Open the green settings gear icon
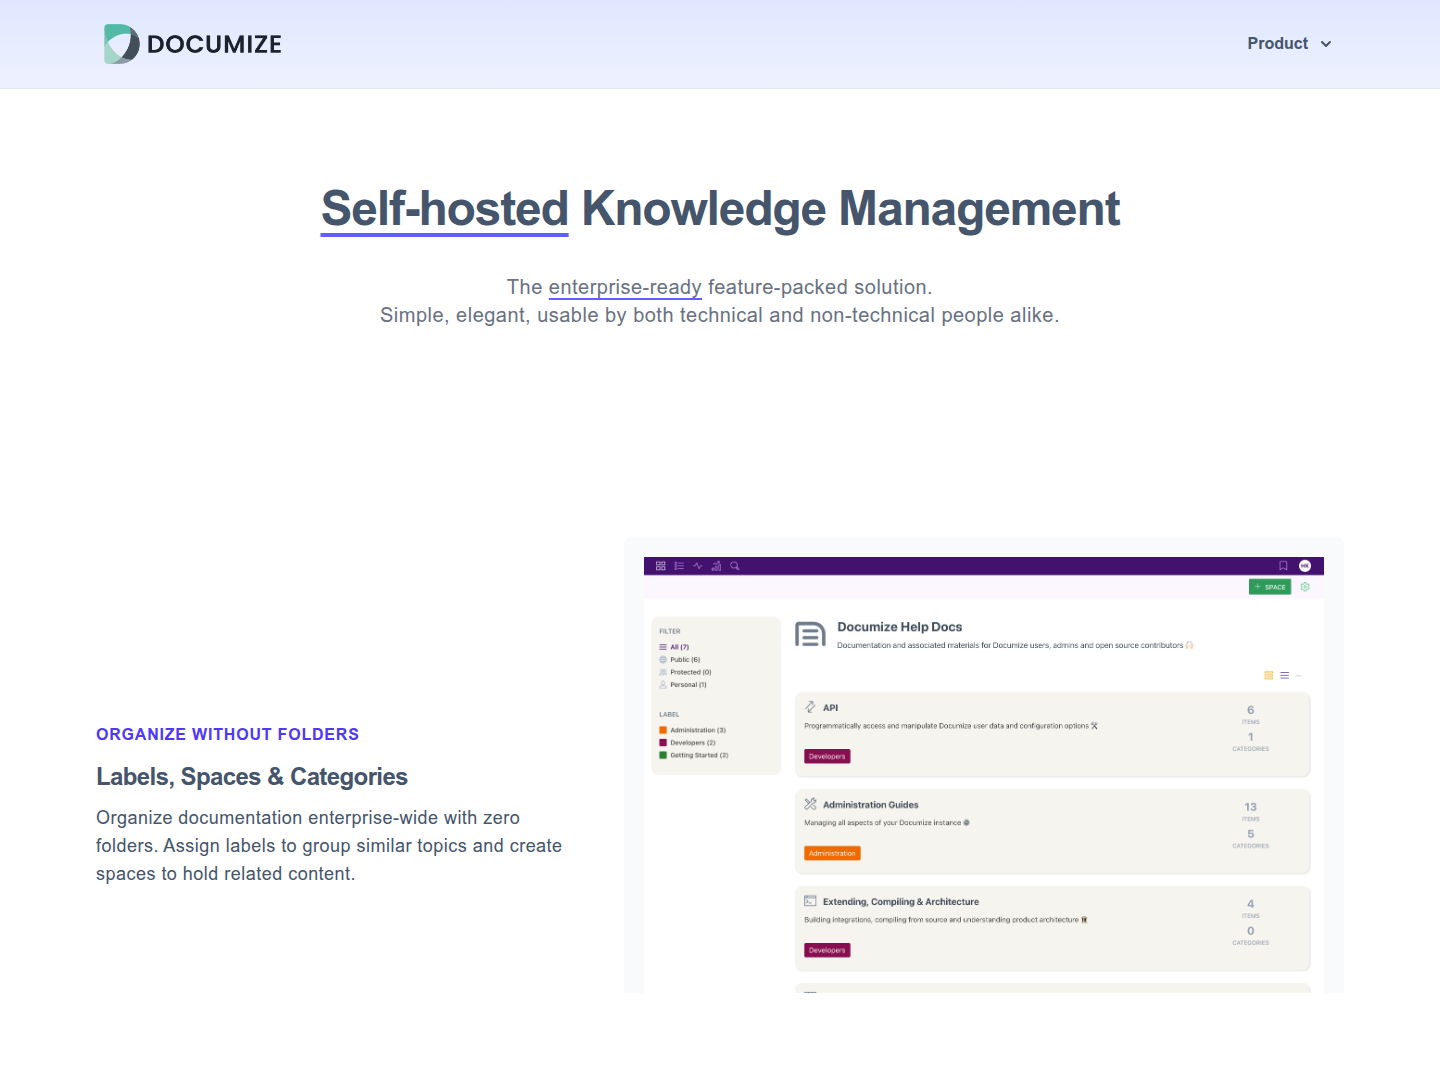This screenshot has width=1440, height=1080. tap(1305, 587)
